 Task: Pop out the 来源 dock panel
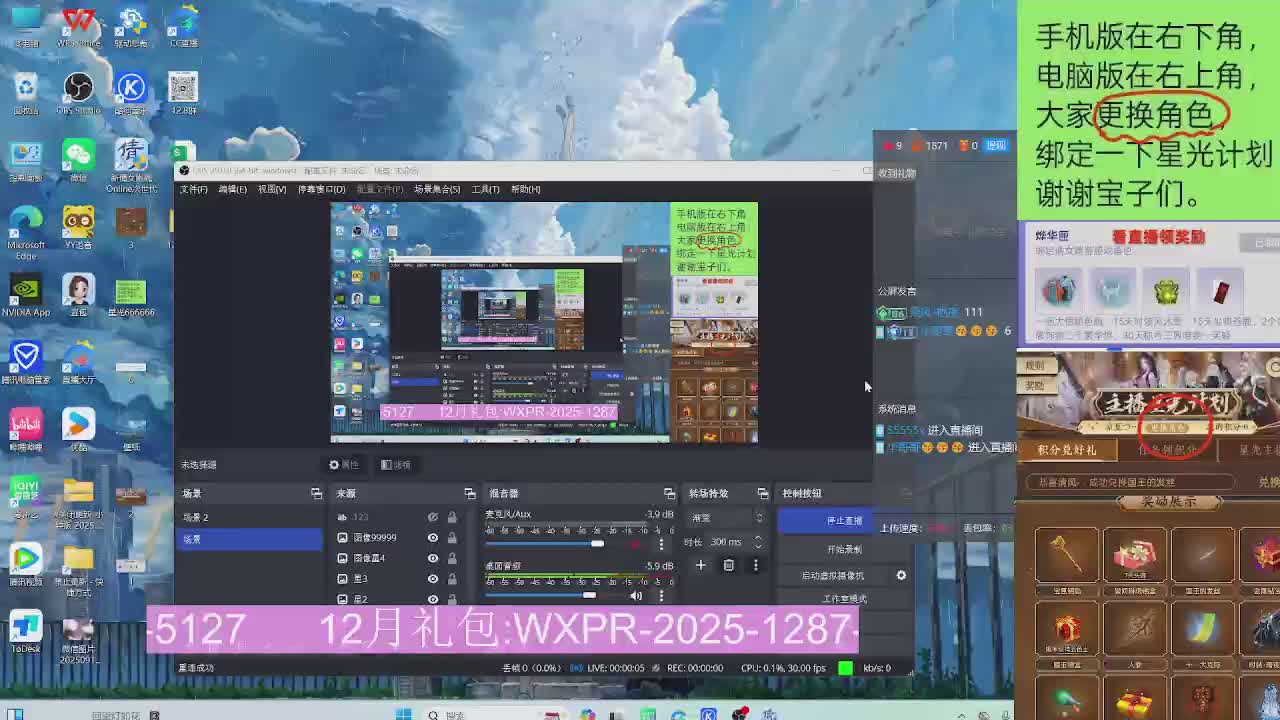coord(470,493)
